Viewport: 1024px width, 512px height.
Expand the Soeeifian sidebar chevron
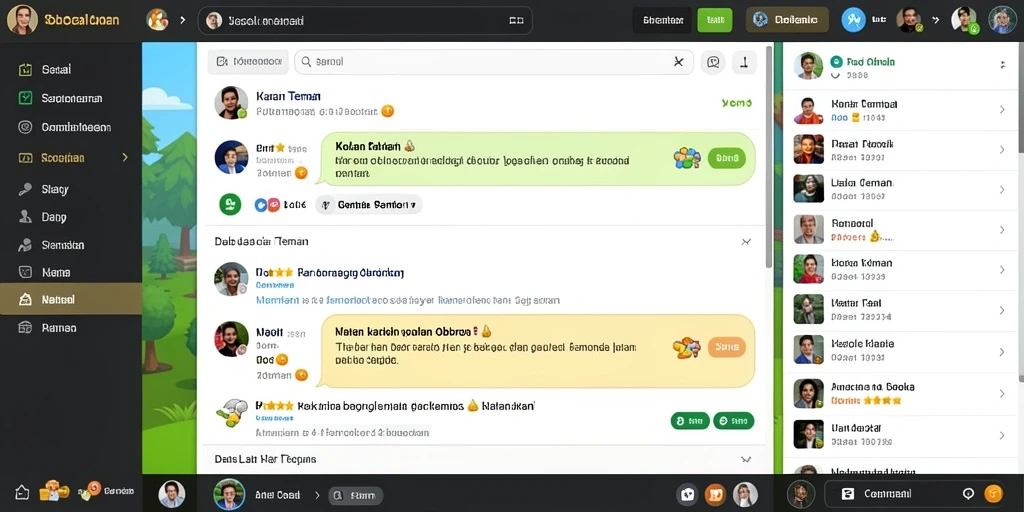pos(125,157)
